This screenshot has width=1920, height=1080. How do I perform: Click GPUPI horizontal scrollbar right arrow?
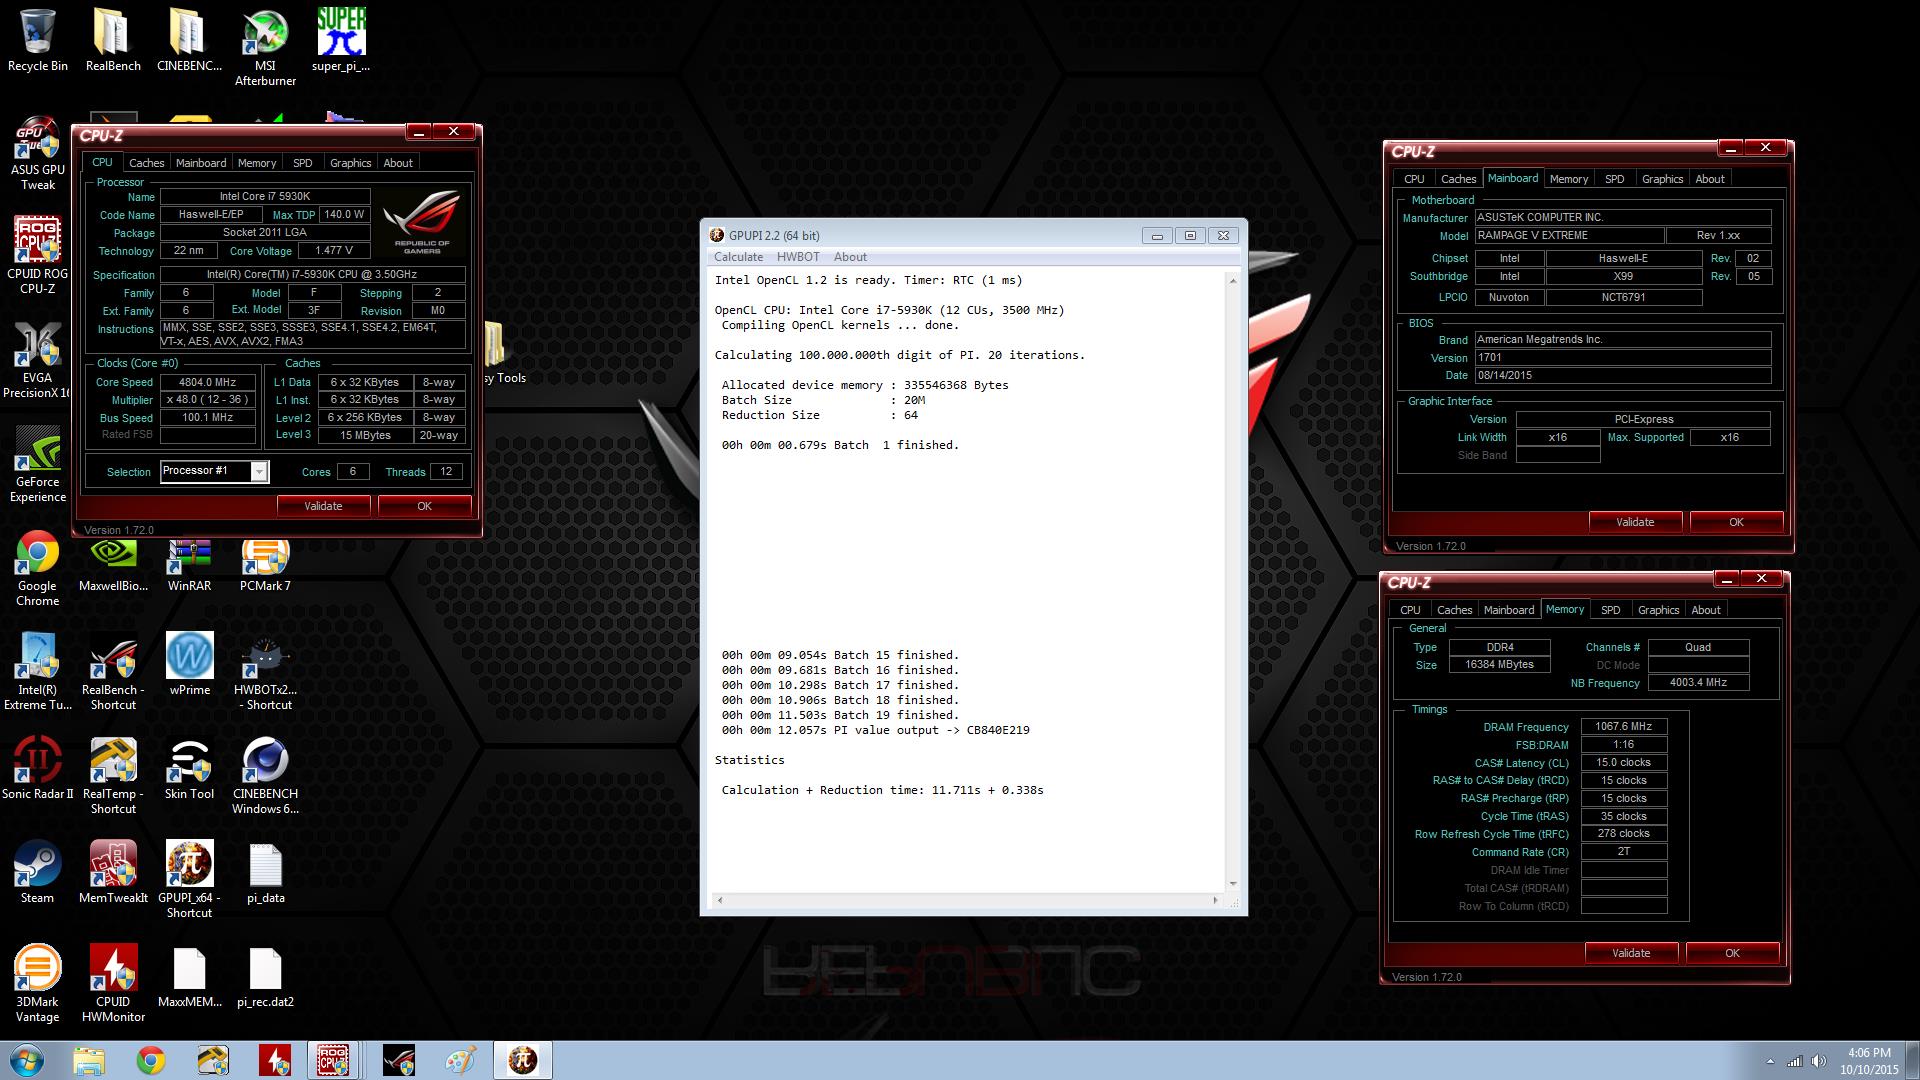pyautogui.click(x=1216, y=900)
